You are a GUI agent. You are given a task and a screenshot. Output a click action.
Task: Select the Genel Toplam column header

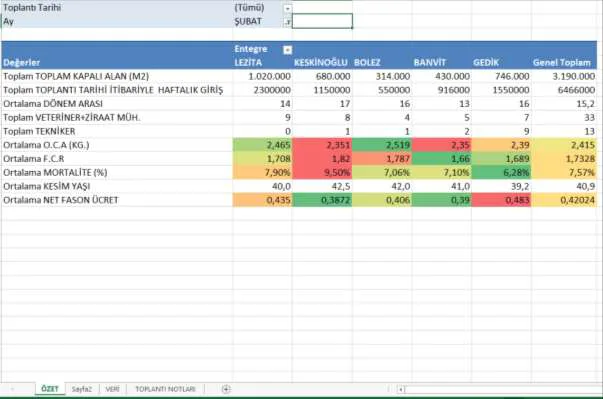(x=564, y=62)
